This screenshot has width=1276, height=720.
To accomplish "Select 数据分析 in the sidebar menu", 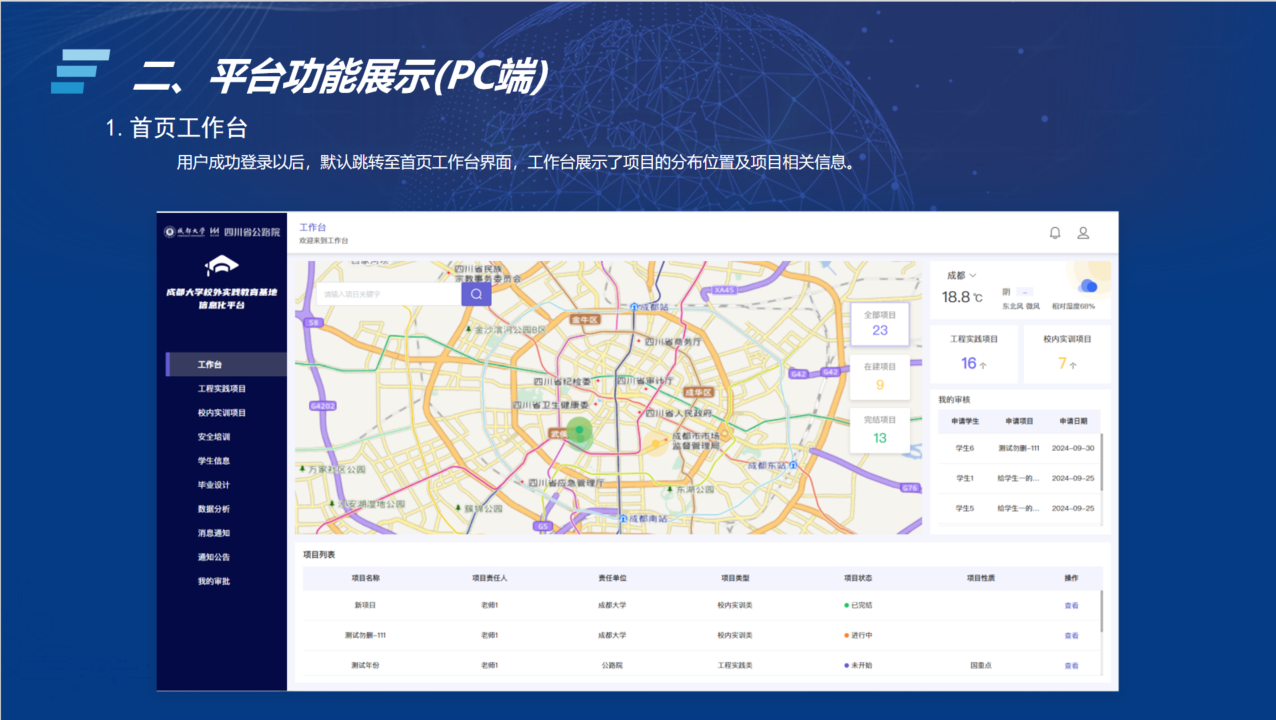I will coord(214,509).
